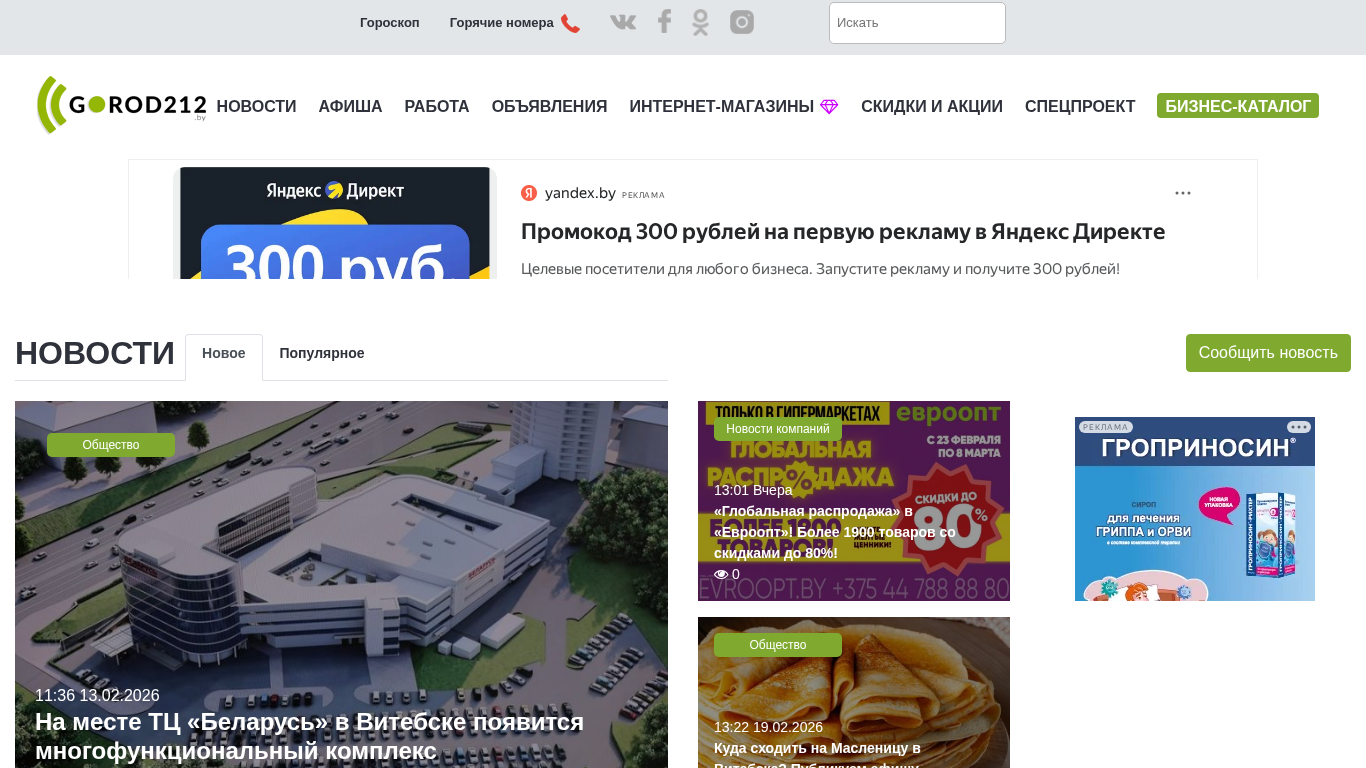Click the Общество tag on Масленица article
This screenshot has height=768, width=1366.
(778, 645)
